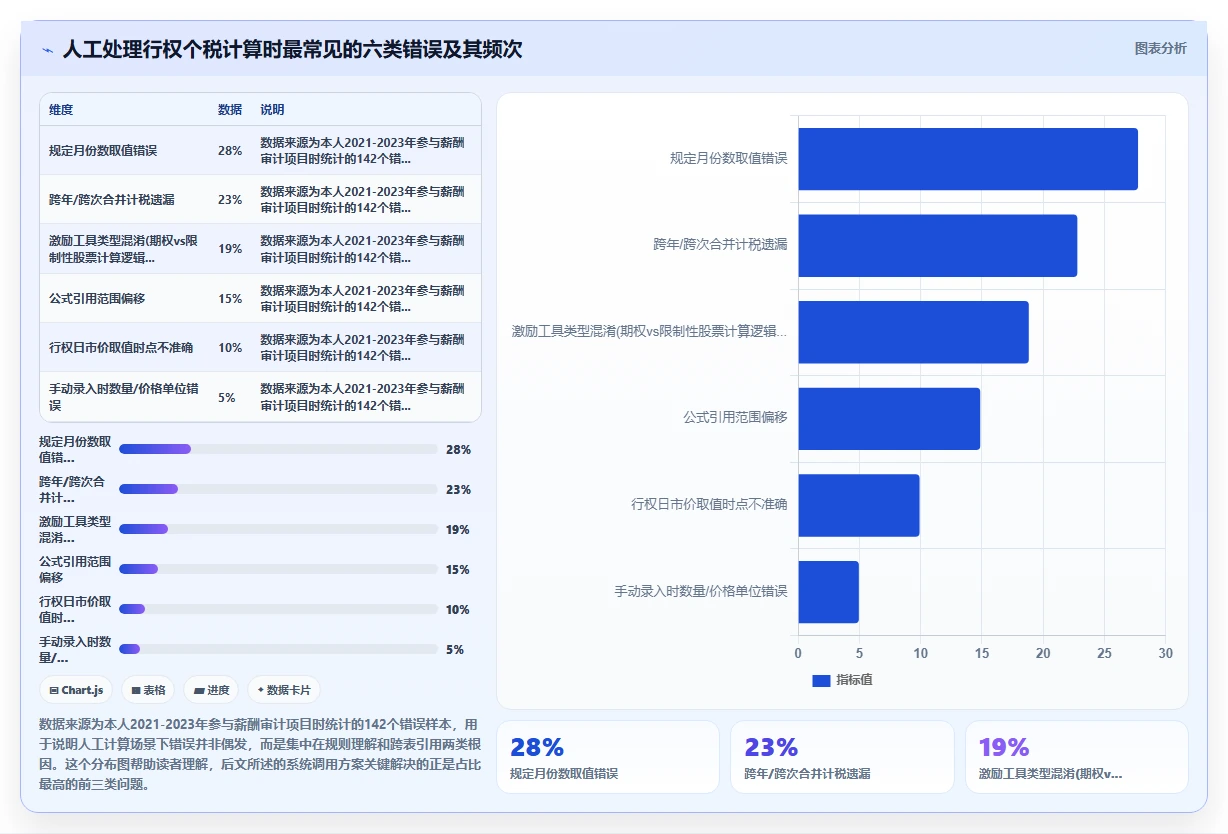The image size is (1228, 834).
Task: Click the 数据 column header
Action: (230, 110)
